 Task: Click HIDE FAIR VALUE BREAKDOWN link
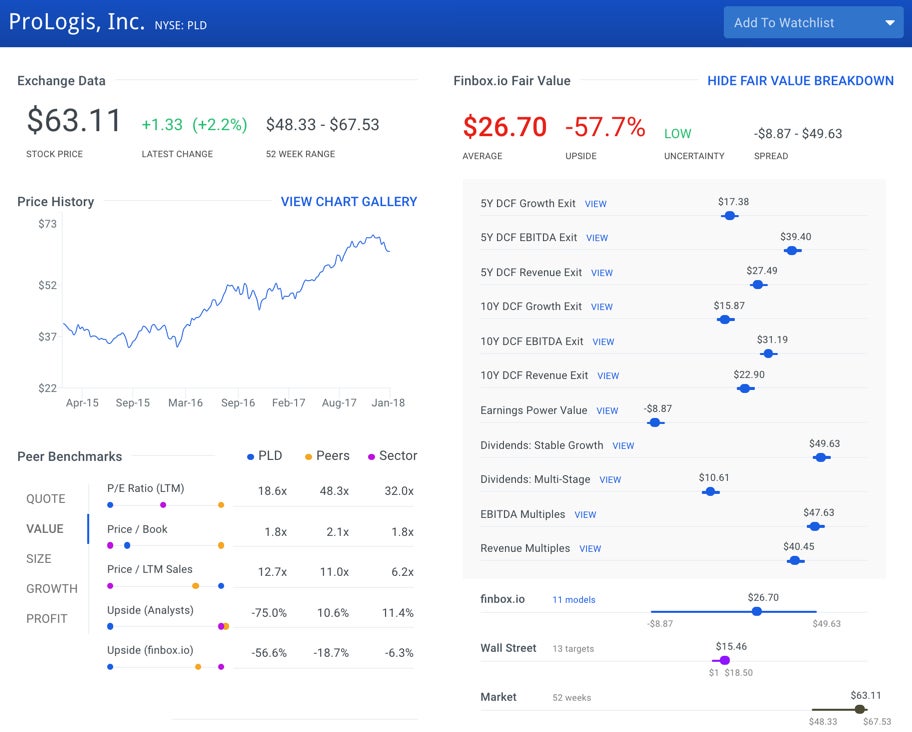[x=800, y=81]
